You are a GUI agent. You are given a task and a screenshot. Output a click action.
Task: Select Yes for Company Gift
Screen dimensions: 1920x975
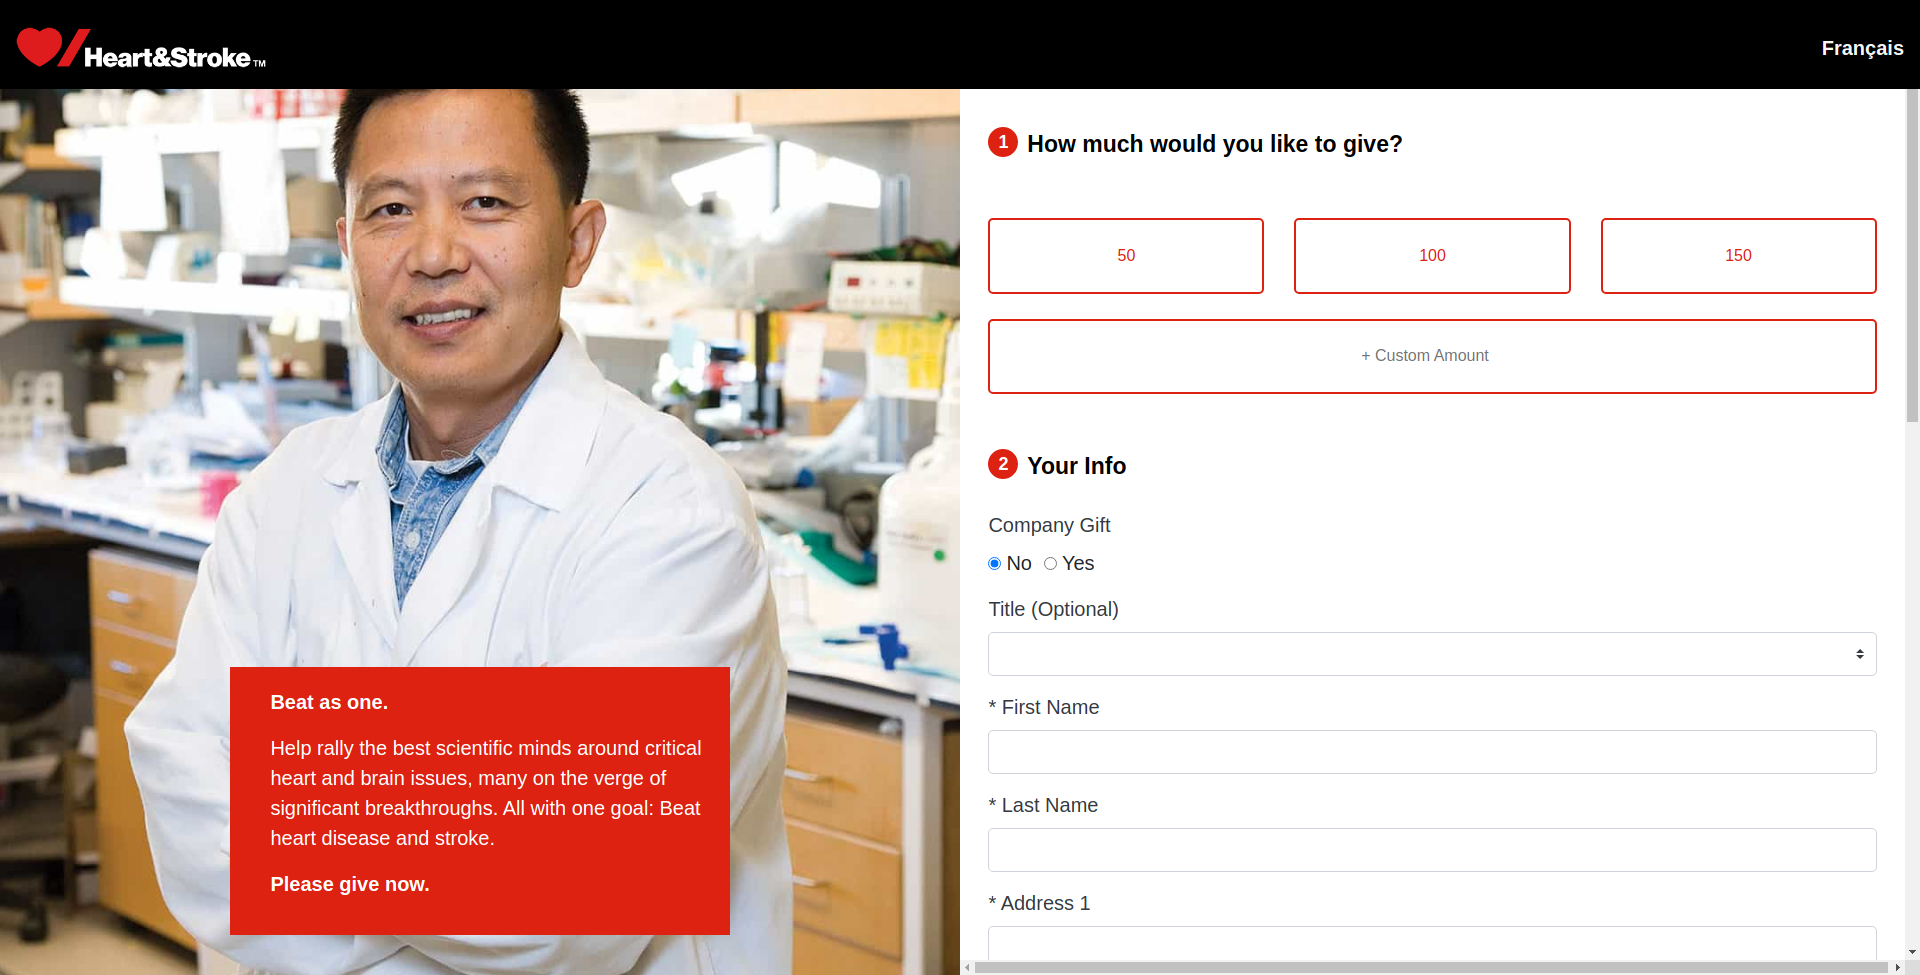coord(1050,564)
